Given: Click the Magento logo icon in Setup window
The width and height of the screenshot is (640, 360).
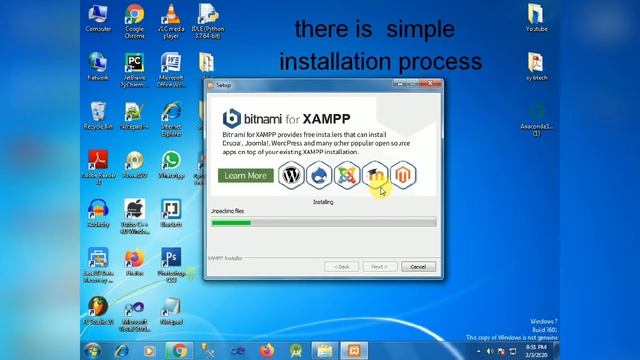Looking at the screenshot, I should (403, 175).
